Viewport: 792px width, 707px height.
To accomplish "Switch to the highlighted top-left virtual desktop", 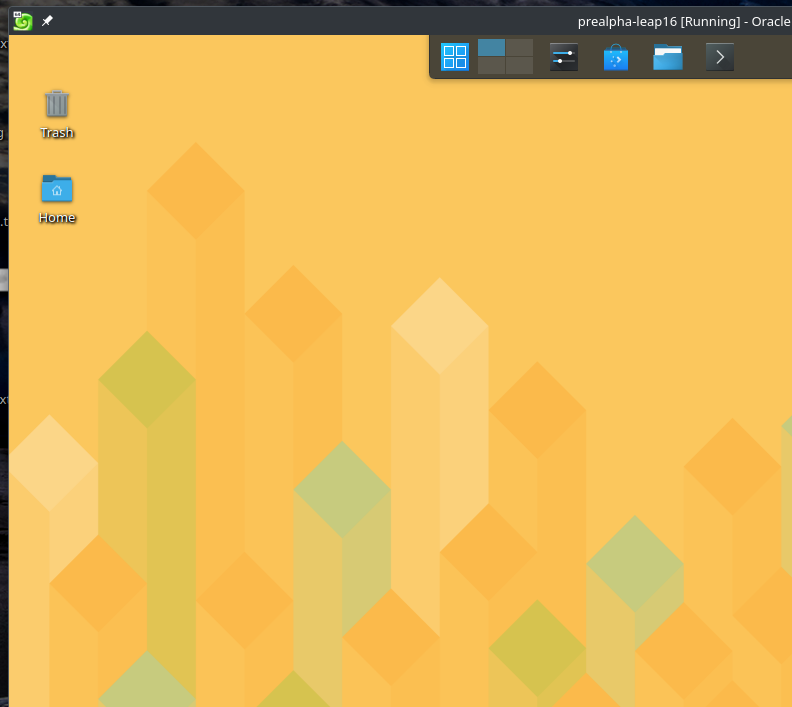I will point(491,48).
